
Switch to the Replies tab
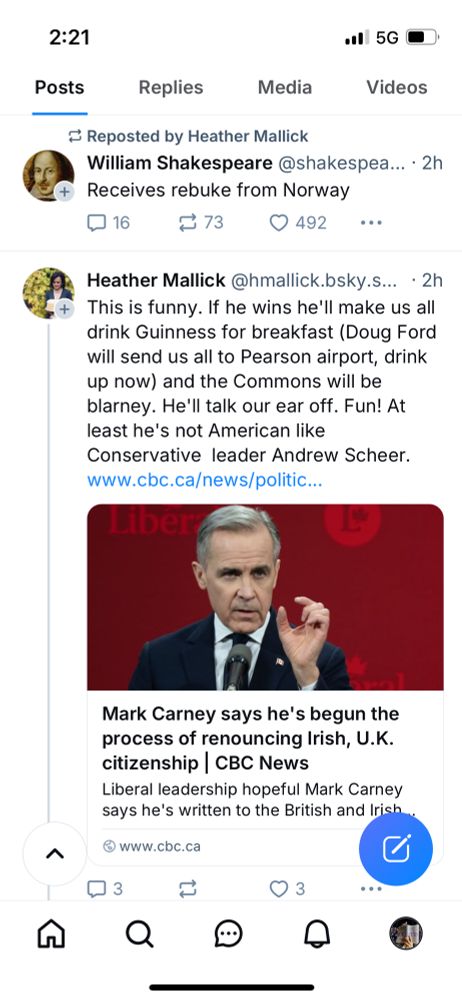click(x=171, y=87)
